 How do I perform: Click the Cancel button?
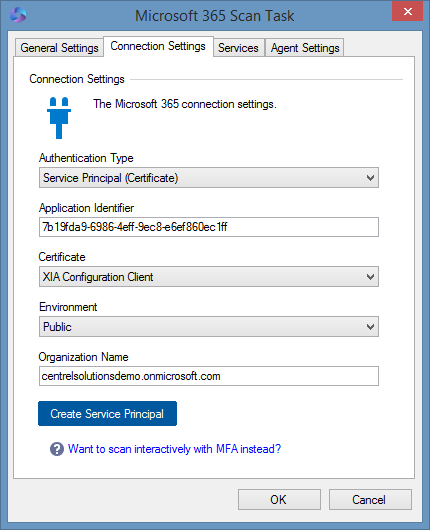tap(370, 499)
